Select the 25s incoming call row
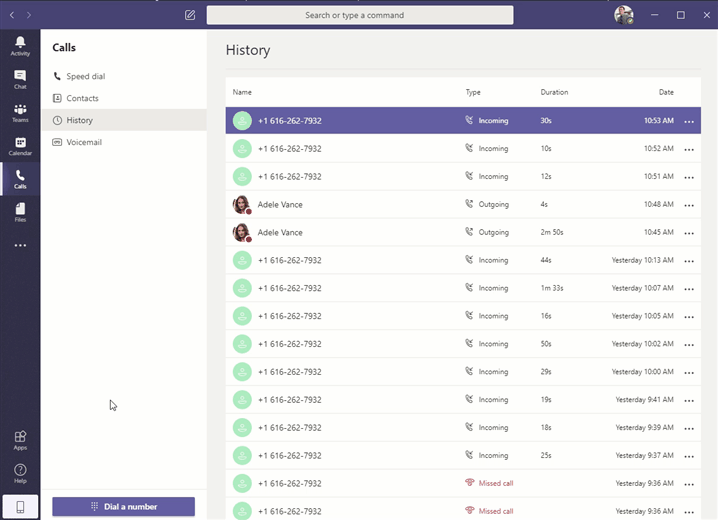 [463, 456]
